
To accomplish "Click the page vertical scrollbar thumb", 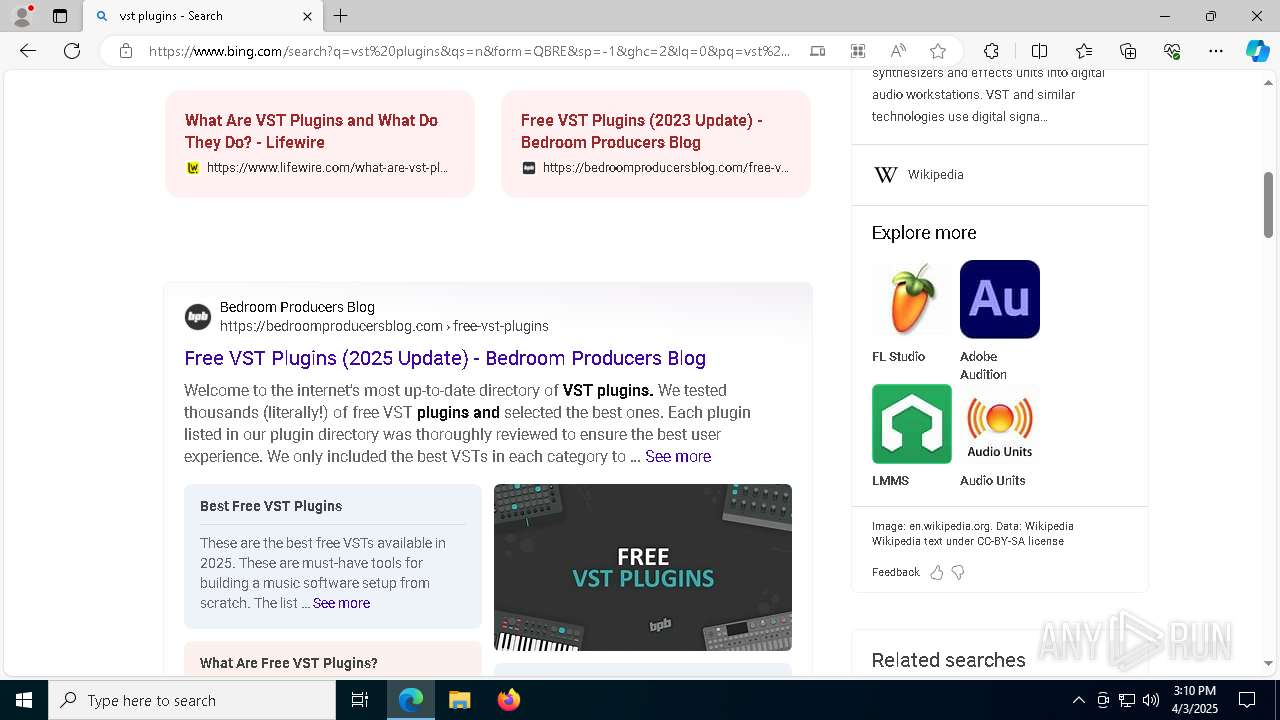I will 1268,204.
